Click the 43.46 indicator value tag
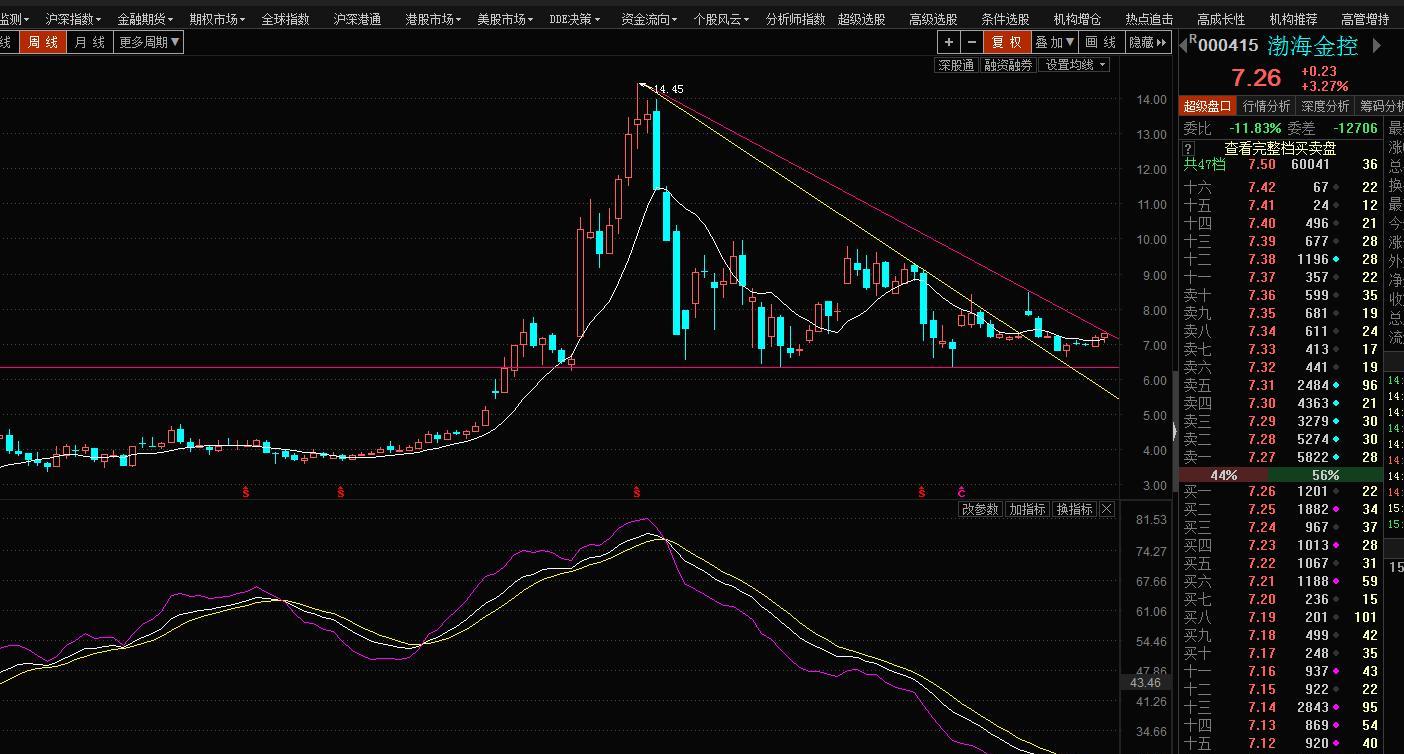The height and width of the screenshot is (754, 1404). 1145,683
